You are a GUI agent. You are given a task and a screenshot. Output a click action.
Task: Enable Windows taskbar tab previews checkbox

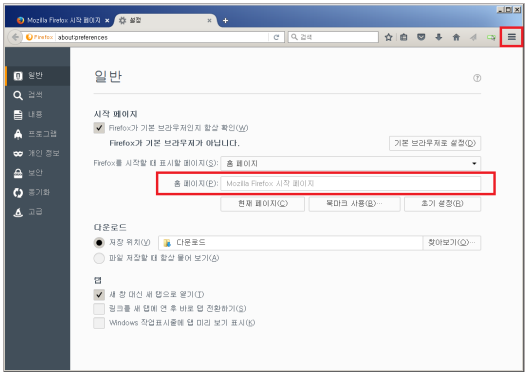tap(99, 323)
